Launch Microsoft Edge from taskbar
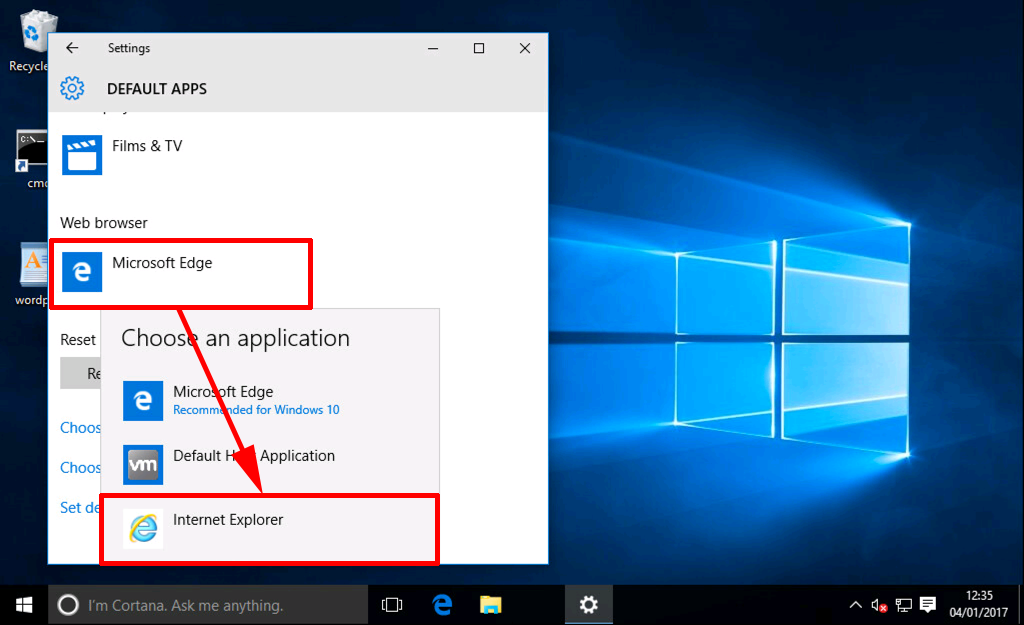 (x=442, y=605)
